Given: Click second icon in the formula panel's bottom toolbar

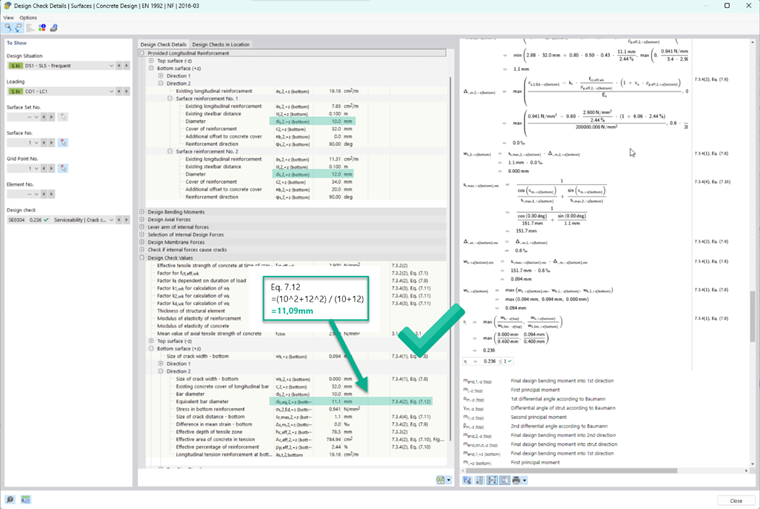Looking at the screenshot, I should click(479, 480).
